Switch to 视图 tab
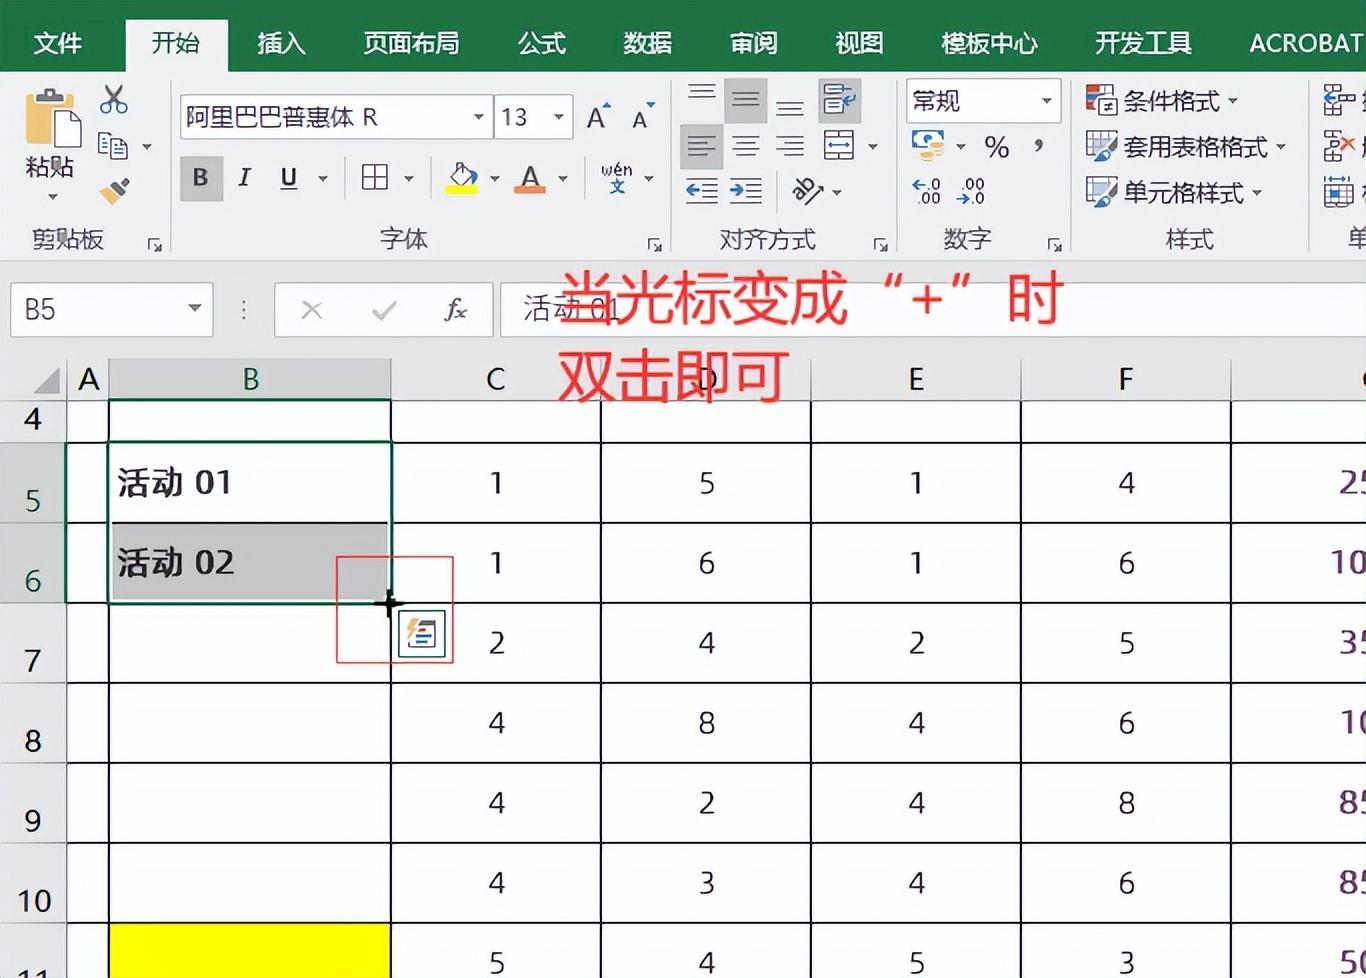1366x978 pixels. point(859,43)
